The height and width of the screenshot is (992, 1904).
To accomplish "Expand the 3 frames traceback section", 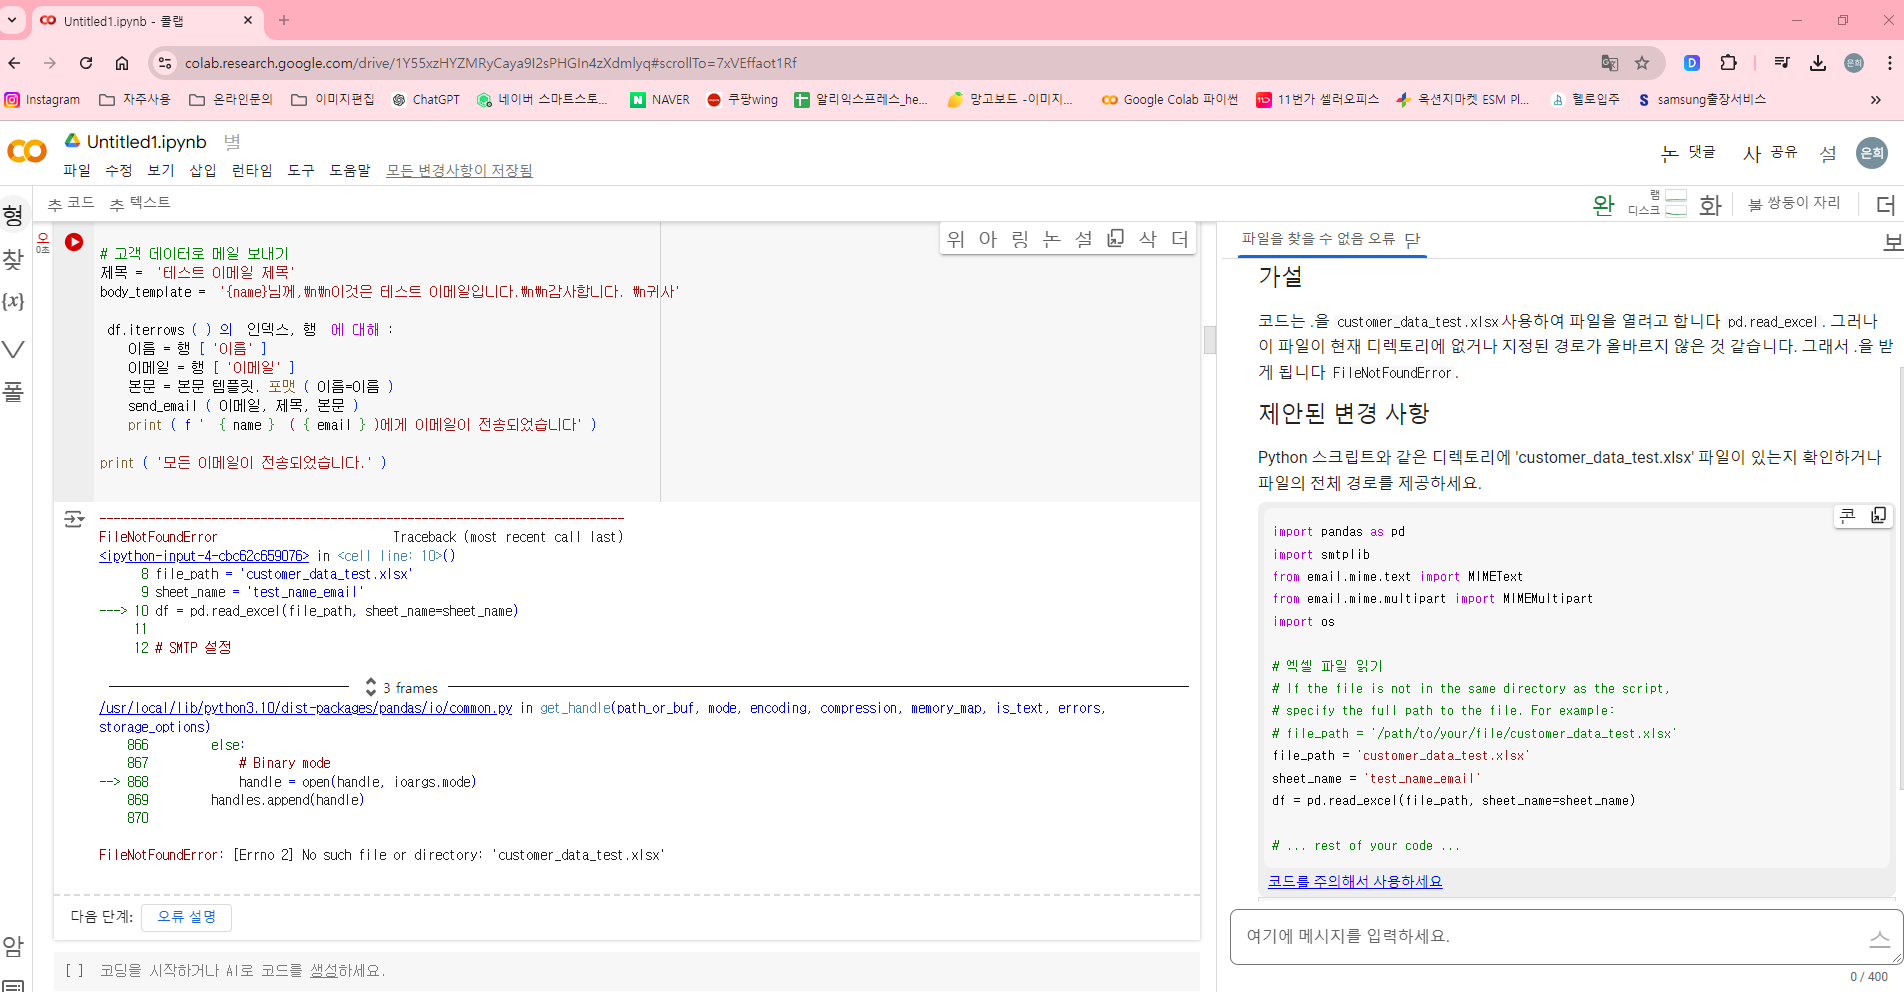I will (x=402, y=688).
